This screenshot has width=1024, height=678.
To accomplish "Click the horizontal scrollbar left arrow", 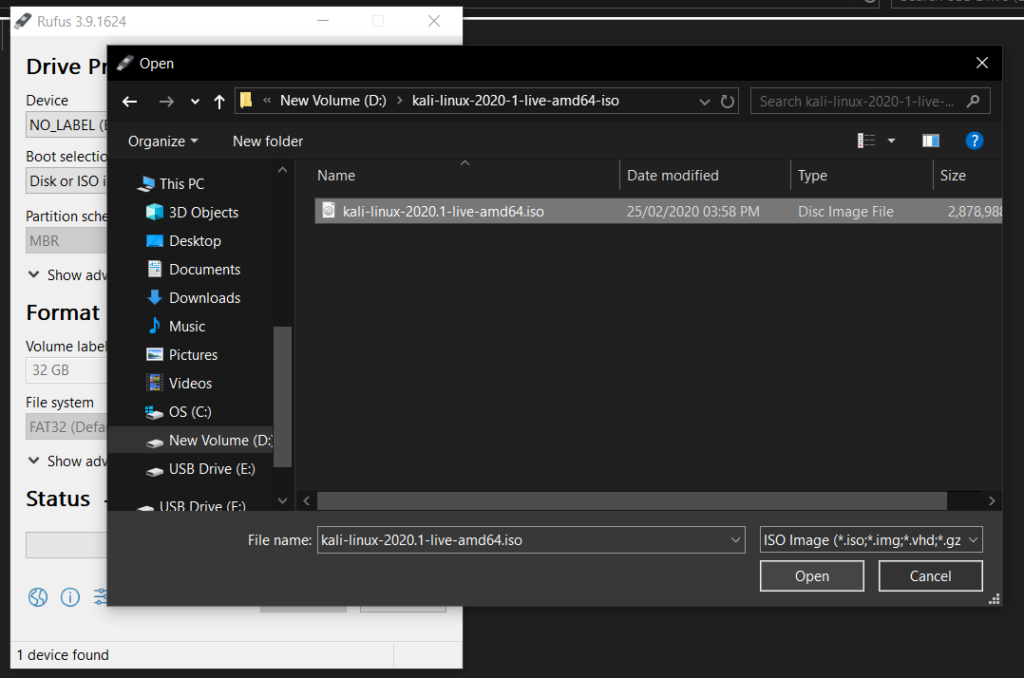I will pos(307,501).
